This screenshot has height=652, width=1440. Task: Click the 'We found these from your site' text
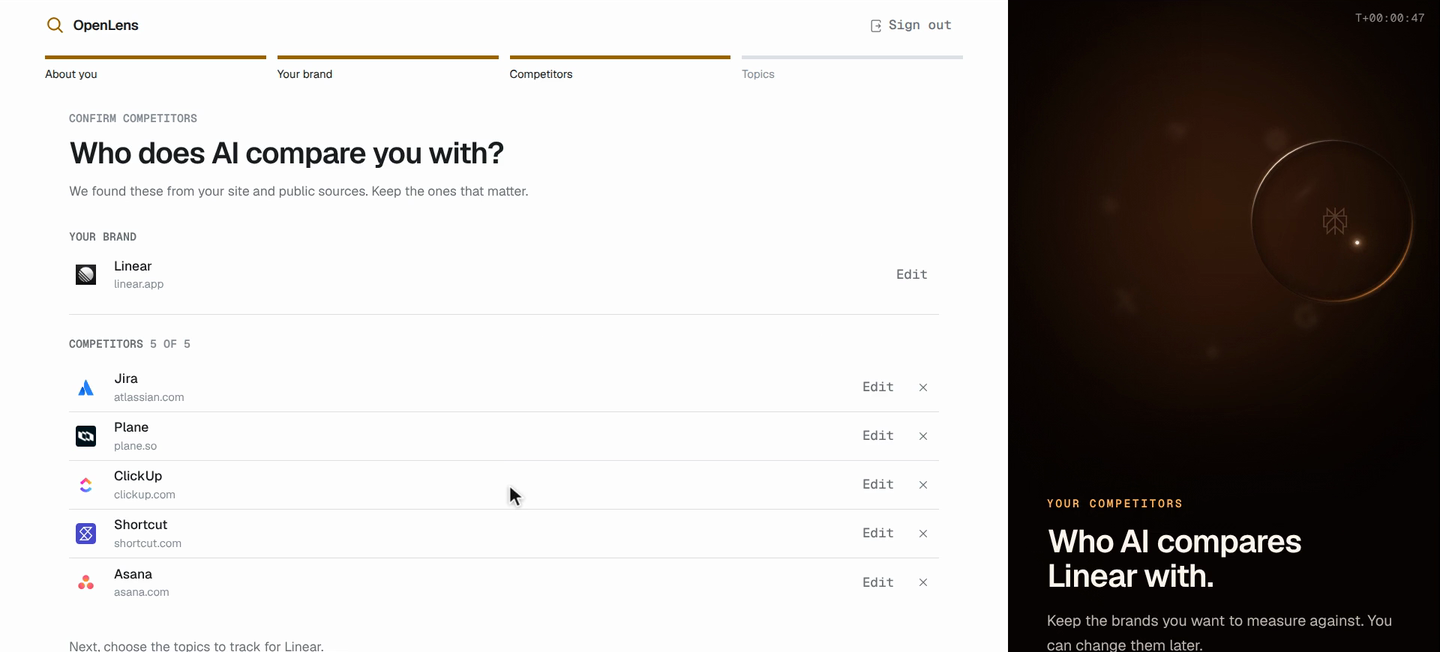[x=299, y=191]
